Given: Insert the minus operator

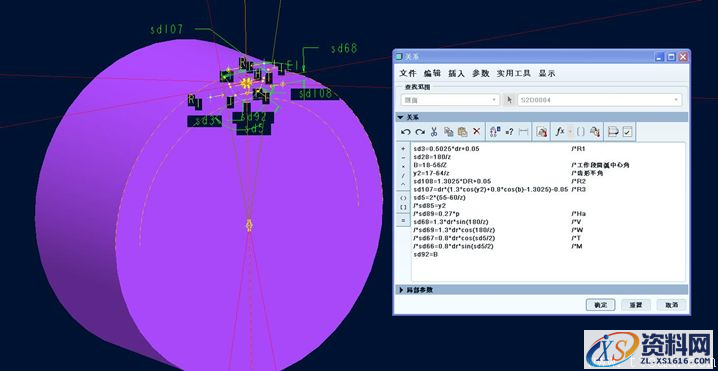Looking at the screenshot, I should click(x=403, y=158).
